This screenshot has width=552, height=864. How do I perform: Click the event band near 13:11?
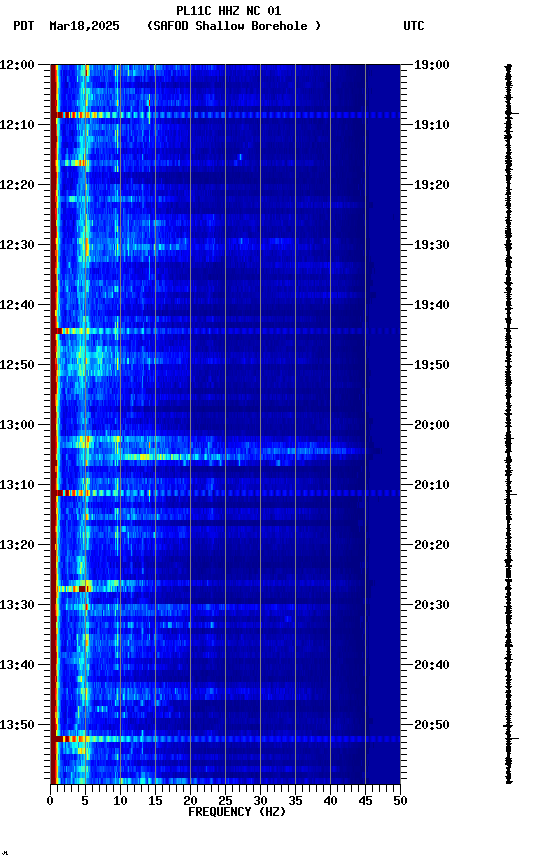[228, 493]
